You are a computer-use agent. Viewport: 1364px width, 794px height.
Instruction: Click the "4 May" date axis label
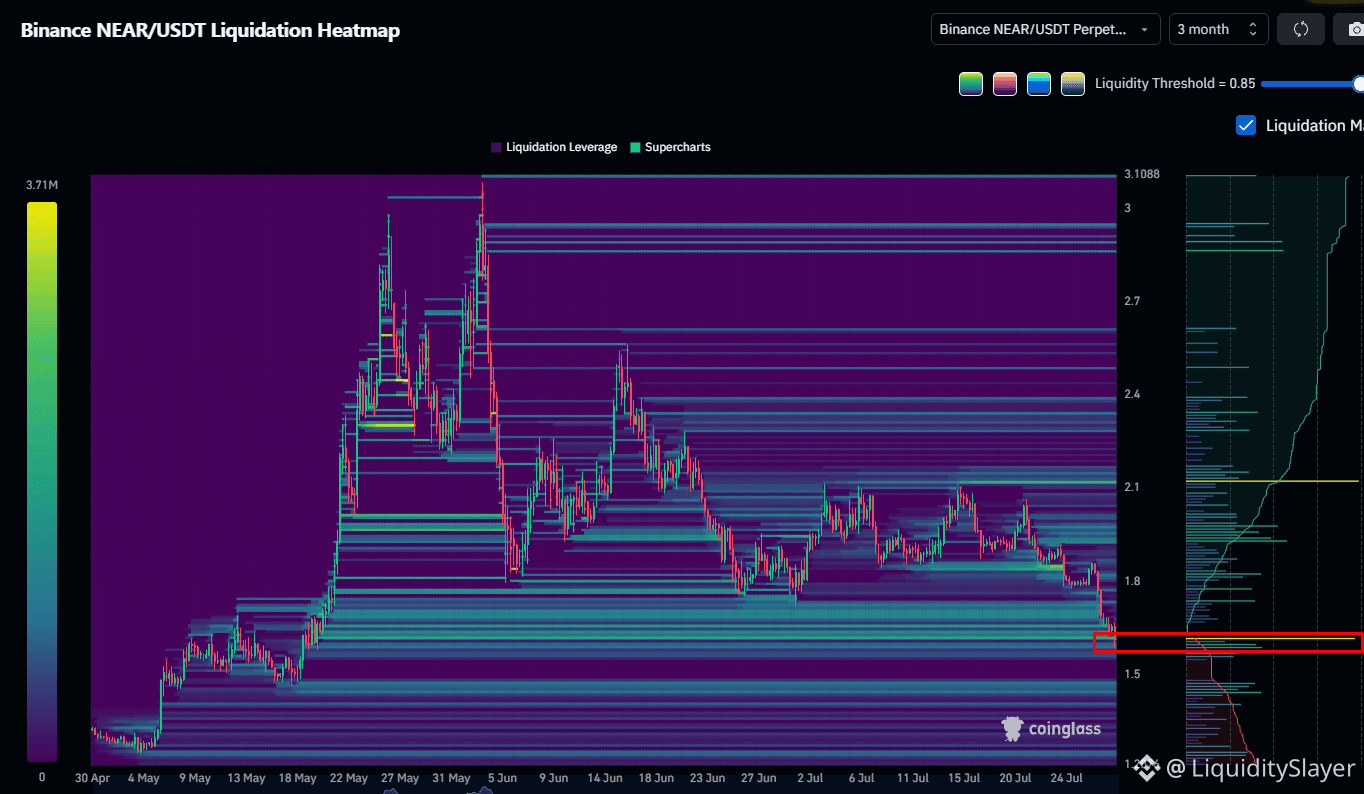(143, 778)
